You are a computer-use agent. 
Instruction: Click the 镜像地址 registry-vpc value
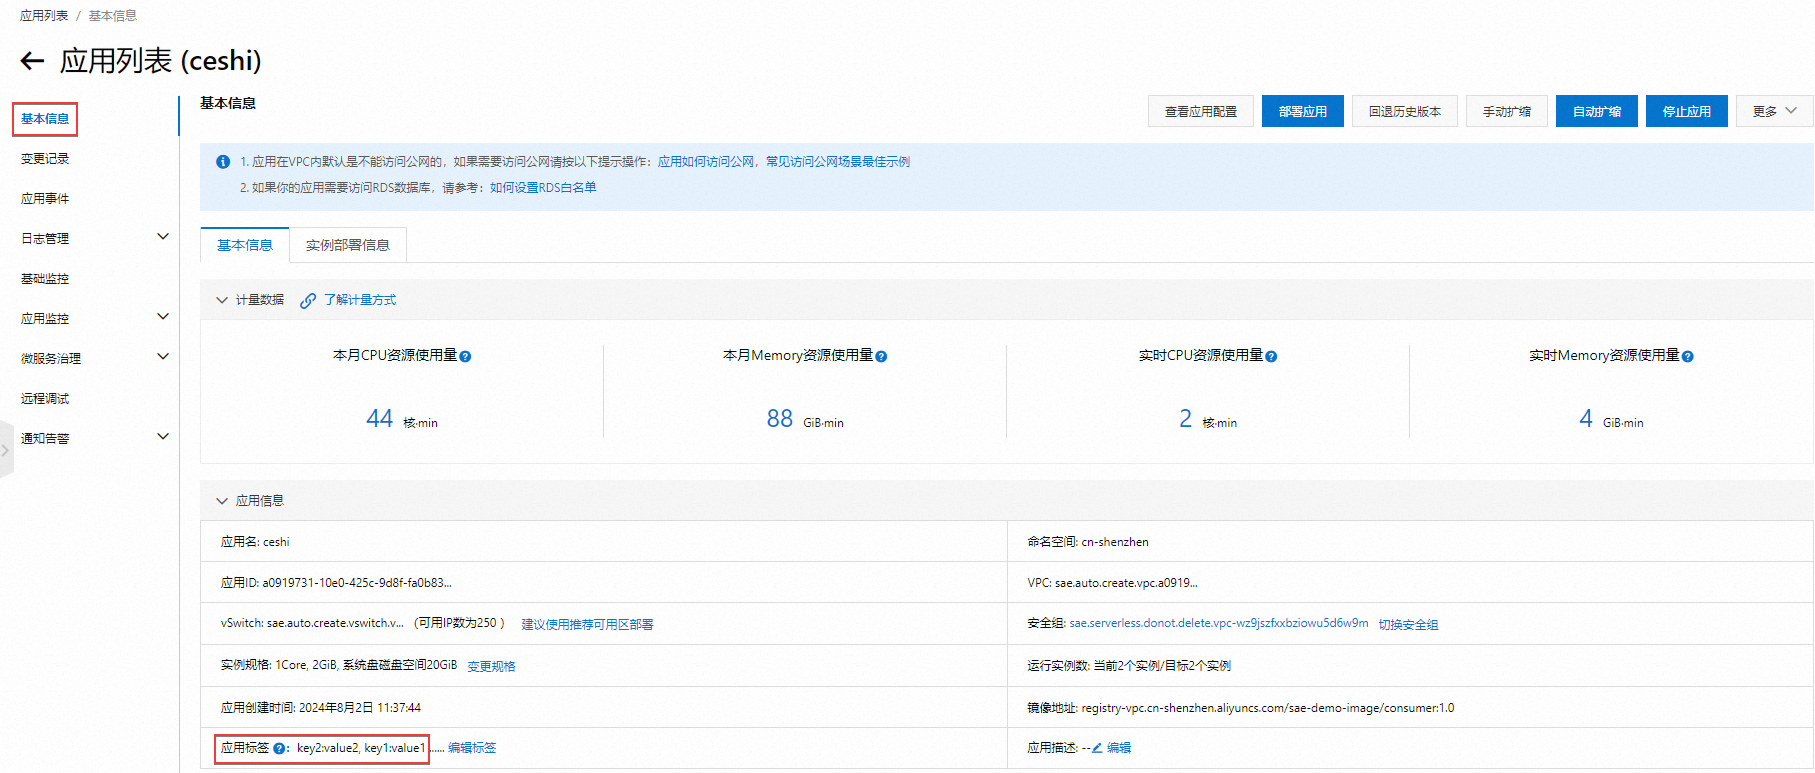coord(1268,708)
